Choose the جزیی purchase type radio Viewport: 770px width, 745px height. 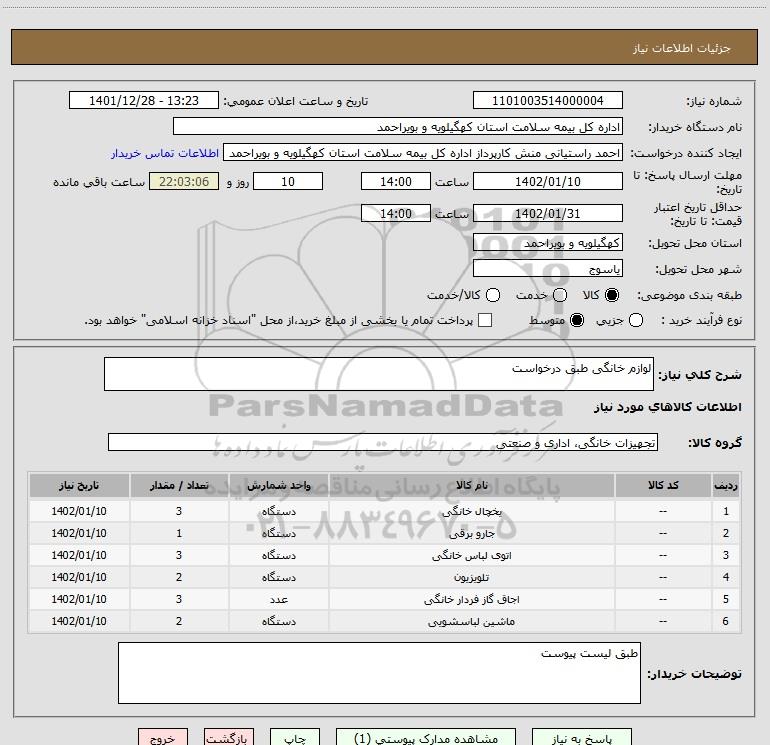[636, 320]
